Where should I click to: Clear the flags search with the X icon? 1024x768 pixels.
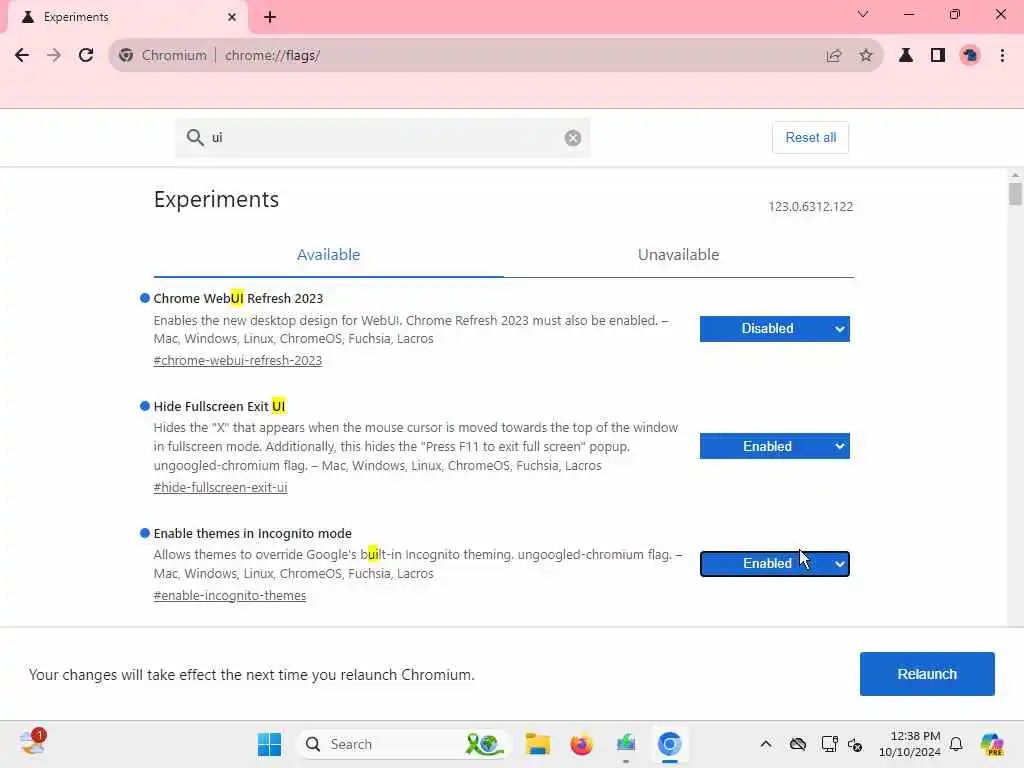[x=573, y=138]
